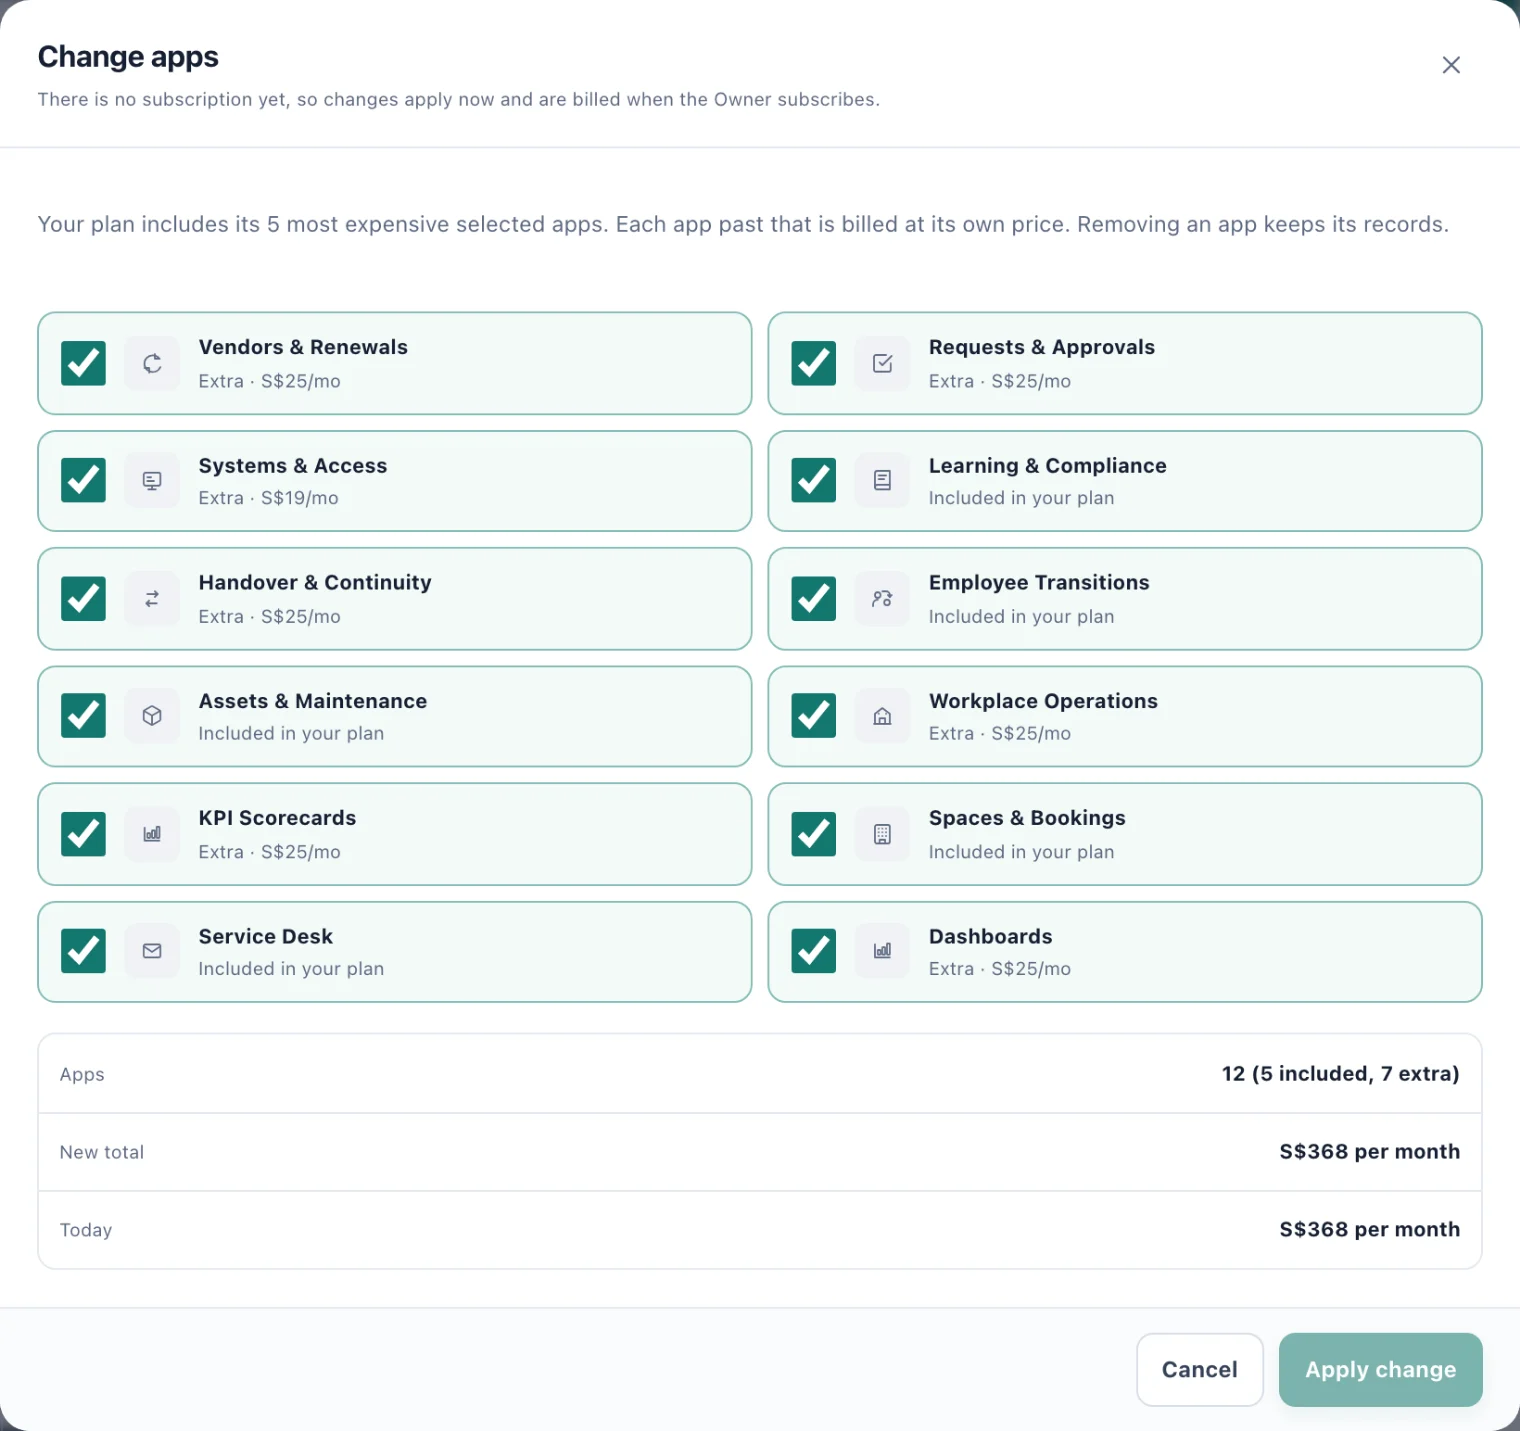Viewport: 1520px width, 1431px height.
Task: Click the Spaces & Bookings building icon
Action: point(882,834)
